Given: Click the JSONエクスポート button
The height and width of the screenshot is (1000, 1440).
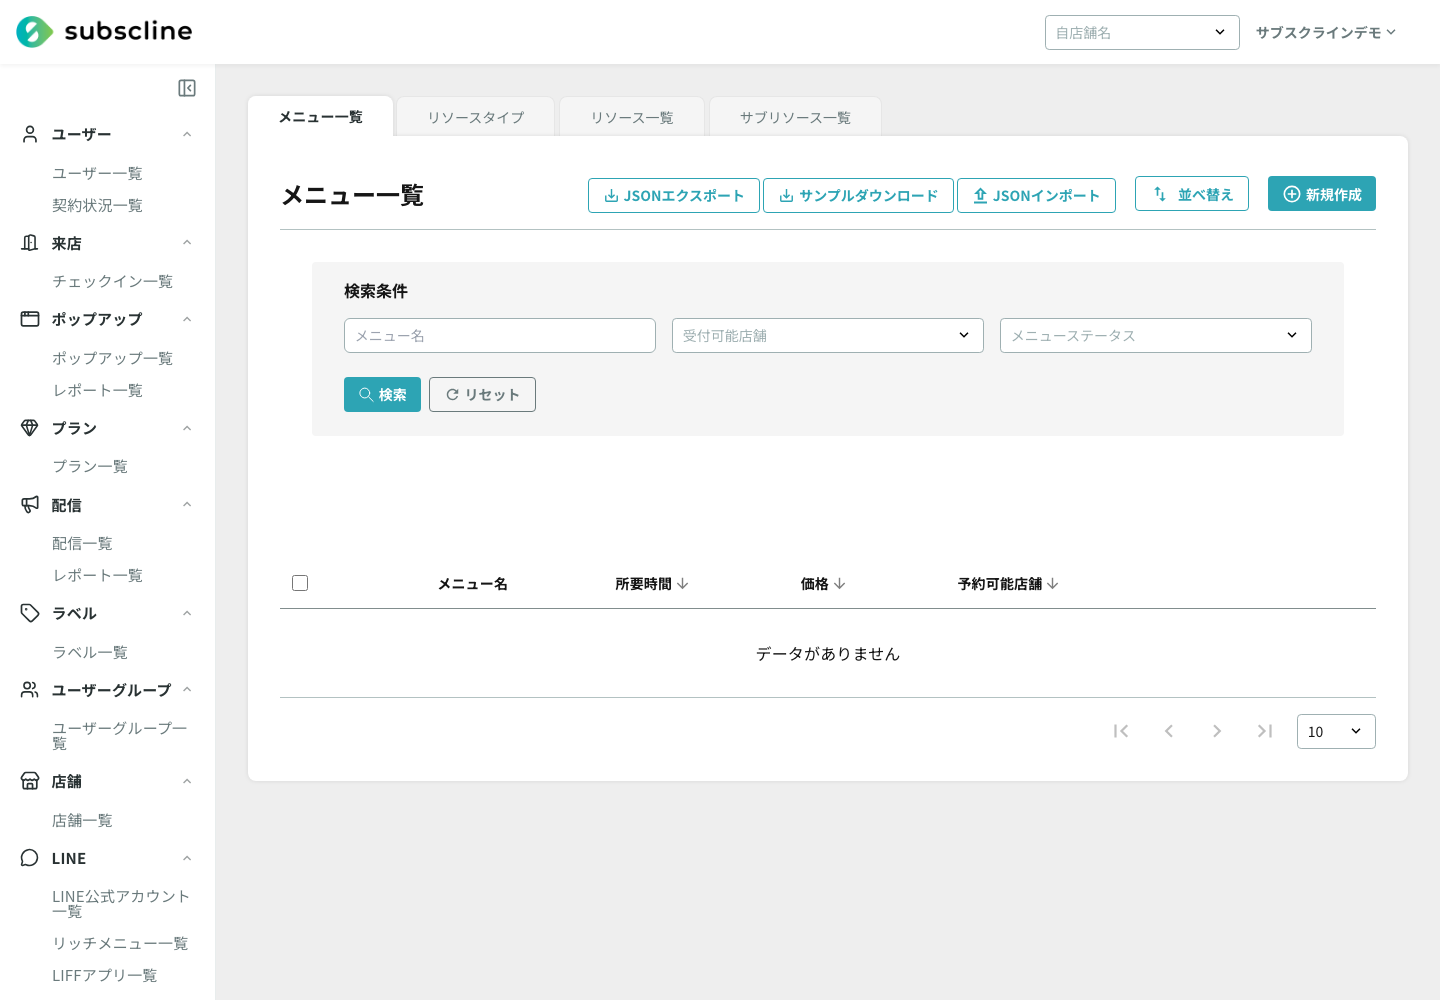Looking at the screenshot, I should click(x=674, y=195).
